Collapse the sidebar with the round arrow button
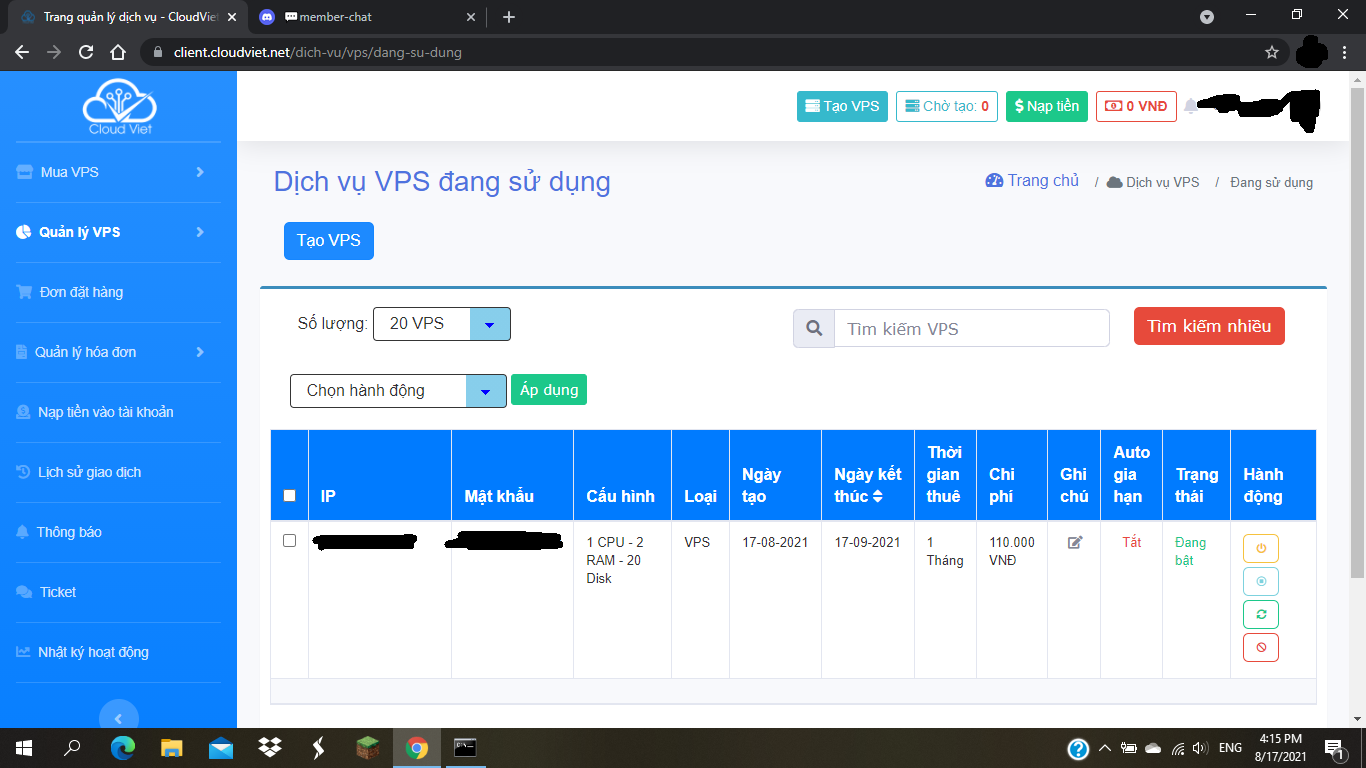Viewport: 1366px width, 768px height. click(119, 718)
